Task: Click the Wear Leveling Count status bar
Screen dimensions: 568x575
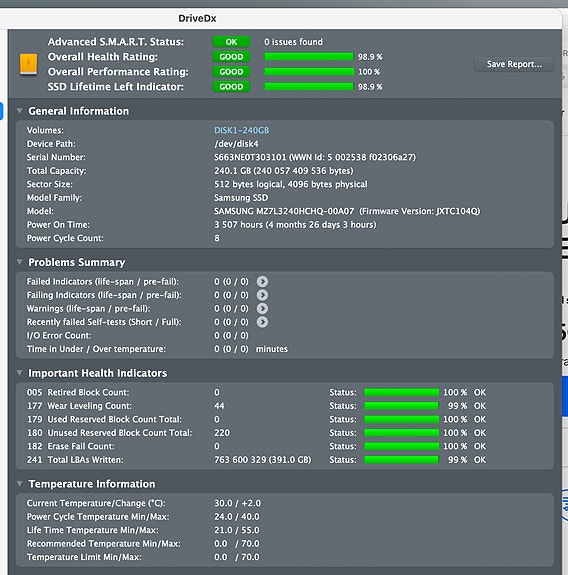Action: click(x=402, y=406)
